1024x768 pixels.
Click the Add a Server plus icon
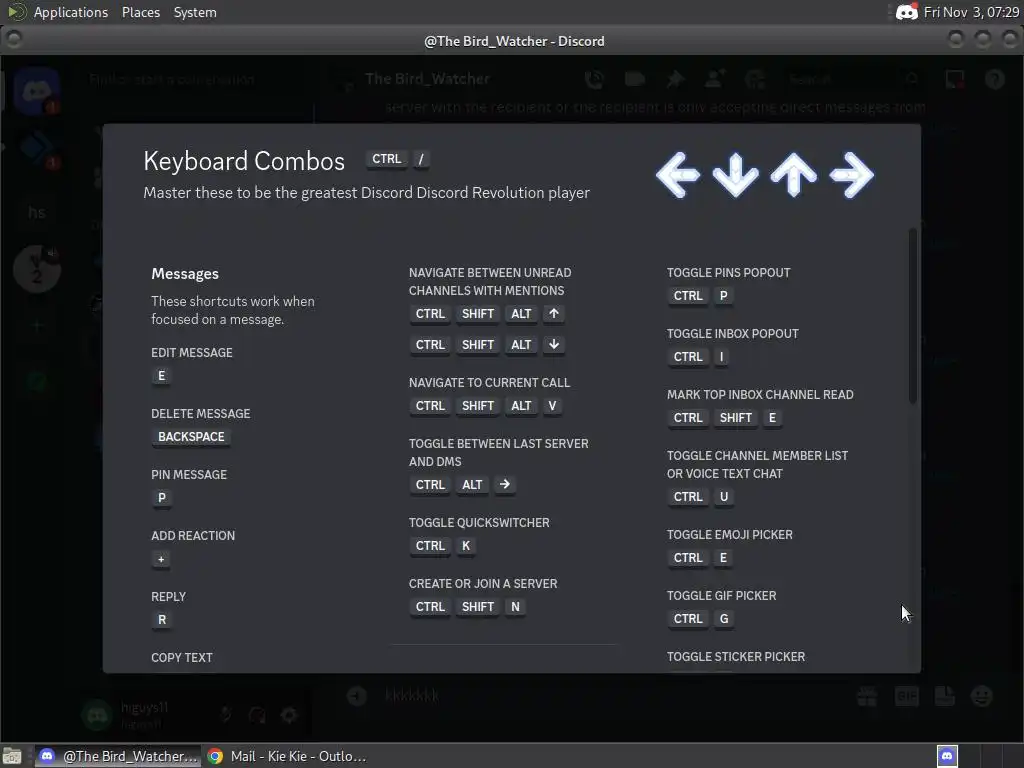click(37, 325)
